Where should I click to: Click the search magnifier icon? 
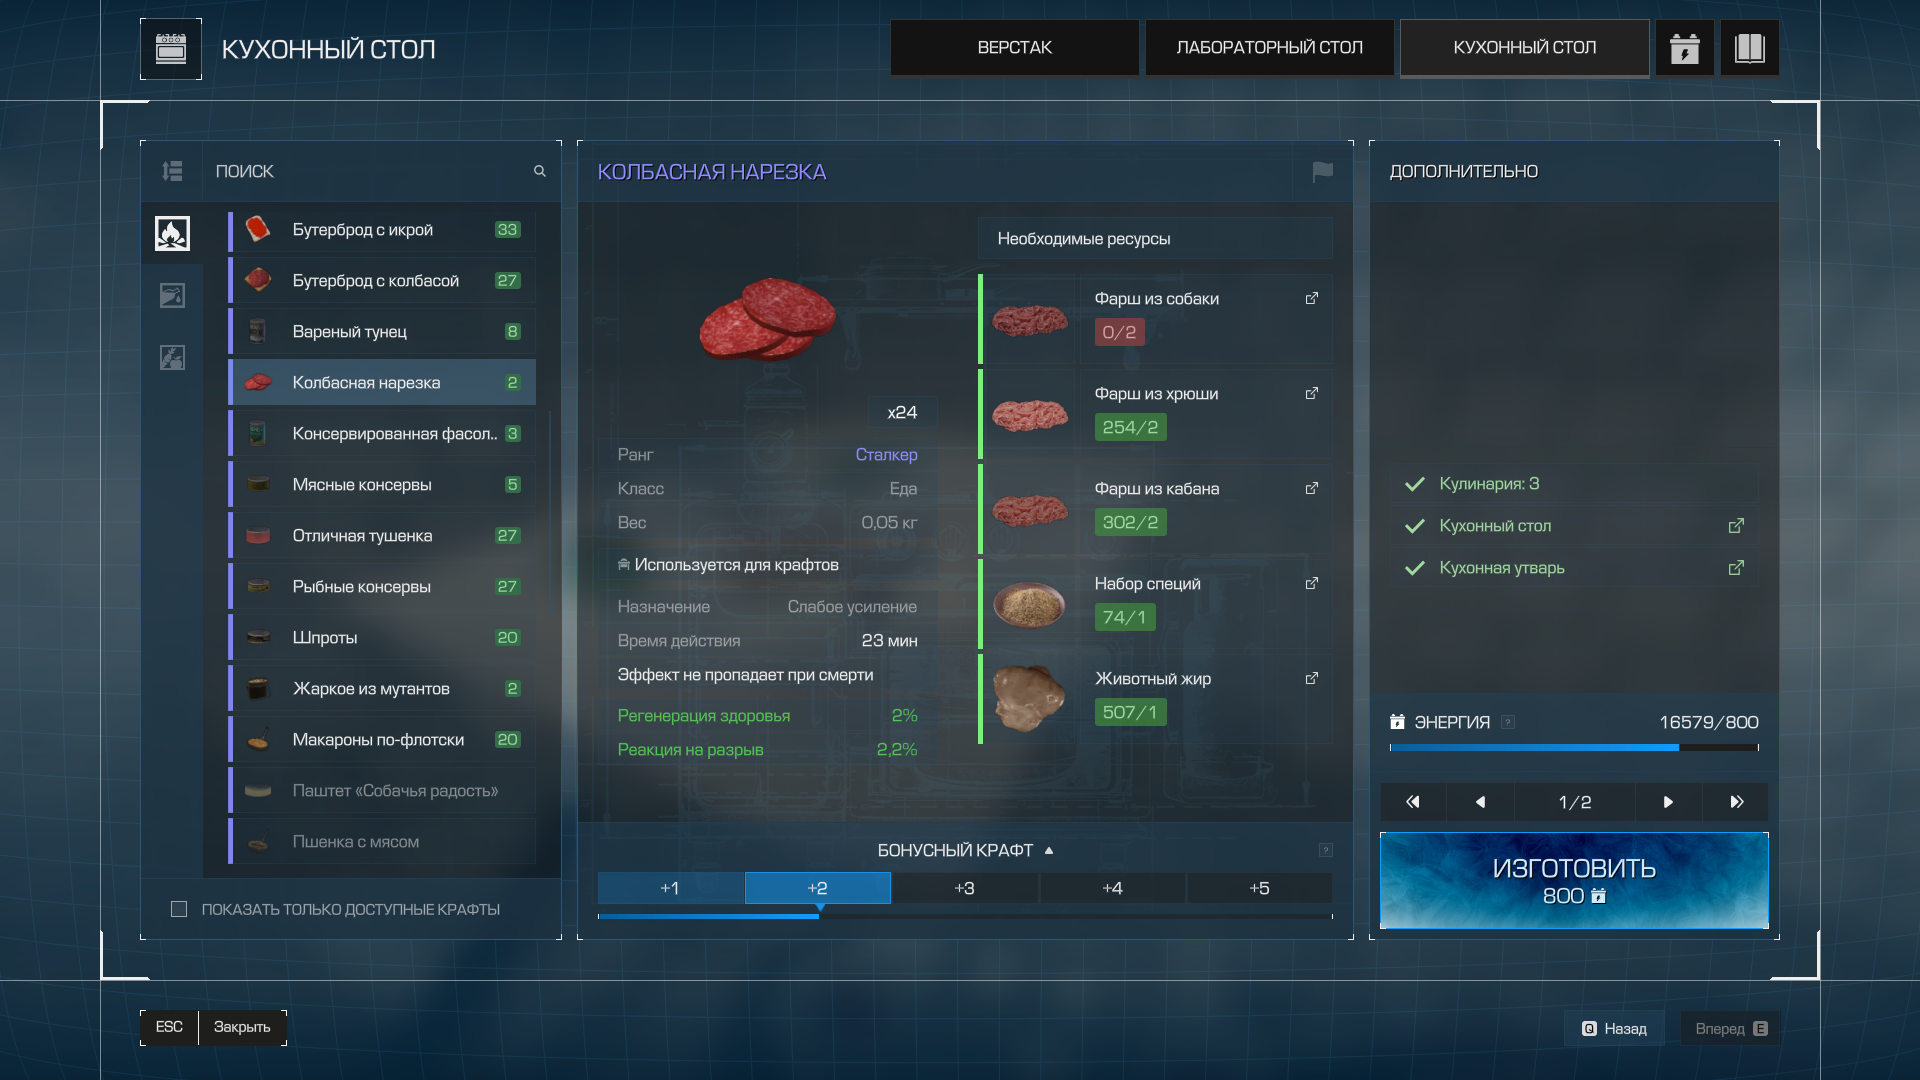[x=540, y=171]
